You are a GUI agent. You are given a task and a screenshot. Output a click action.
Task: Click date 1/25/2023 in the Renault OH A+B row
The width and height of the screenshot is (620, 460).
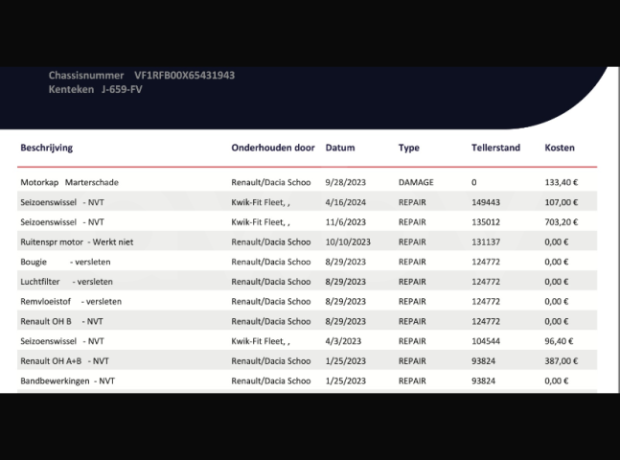tap(346, 361)
